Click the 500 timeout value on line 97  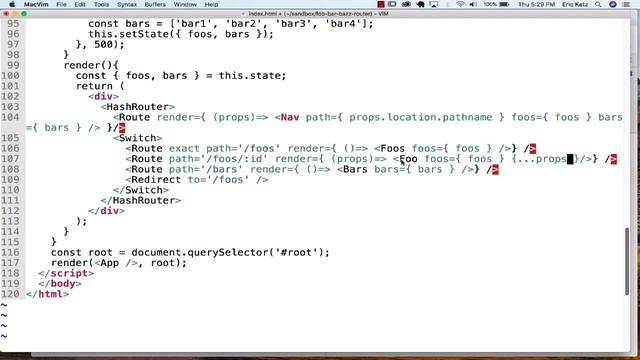(104, 44)
